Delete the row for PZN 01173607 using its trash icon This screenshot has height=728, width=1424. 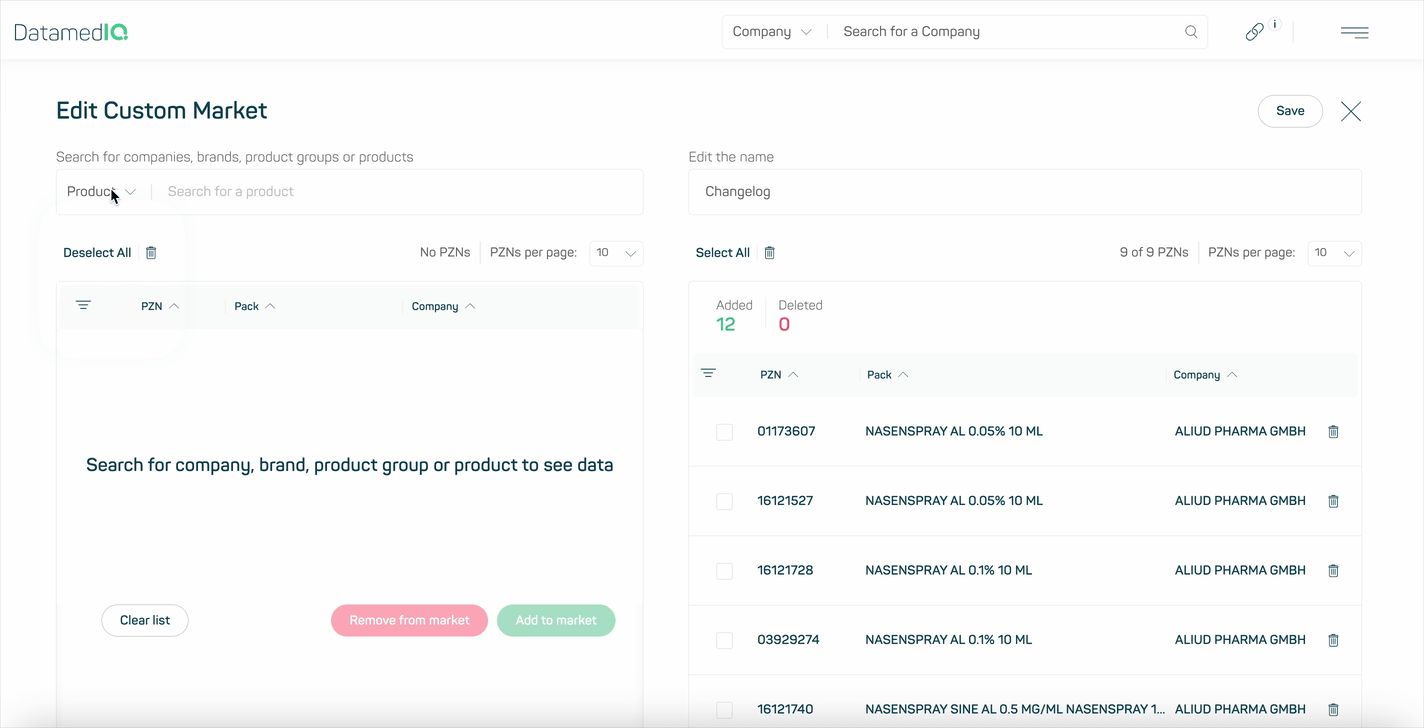click(1333, 431)
